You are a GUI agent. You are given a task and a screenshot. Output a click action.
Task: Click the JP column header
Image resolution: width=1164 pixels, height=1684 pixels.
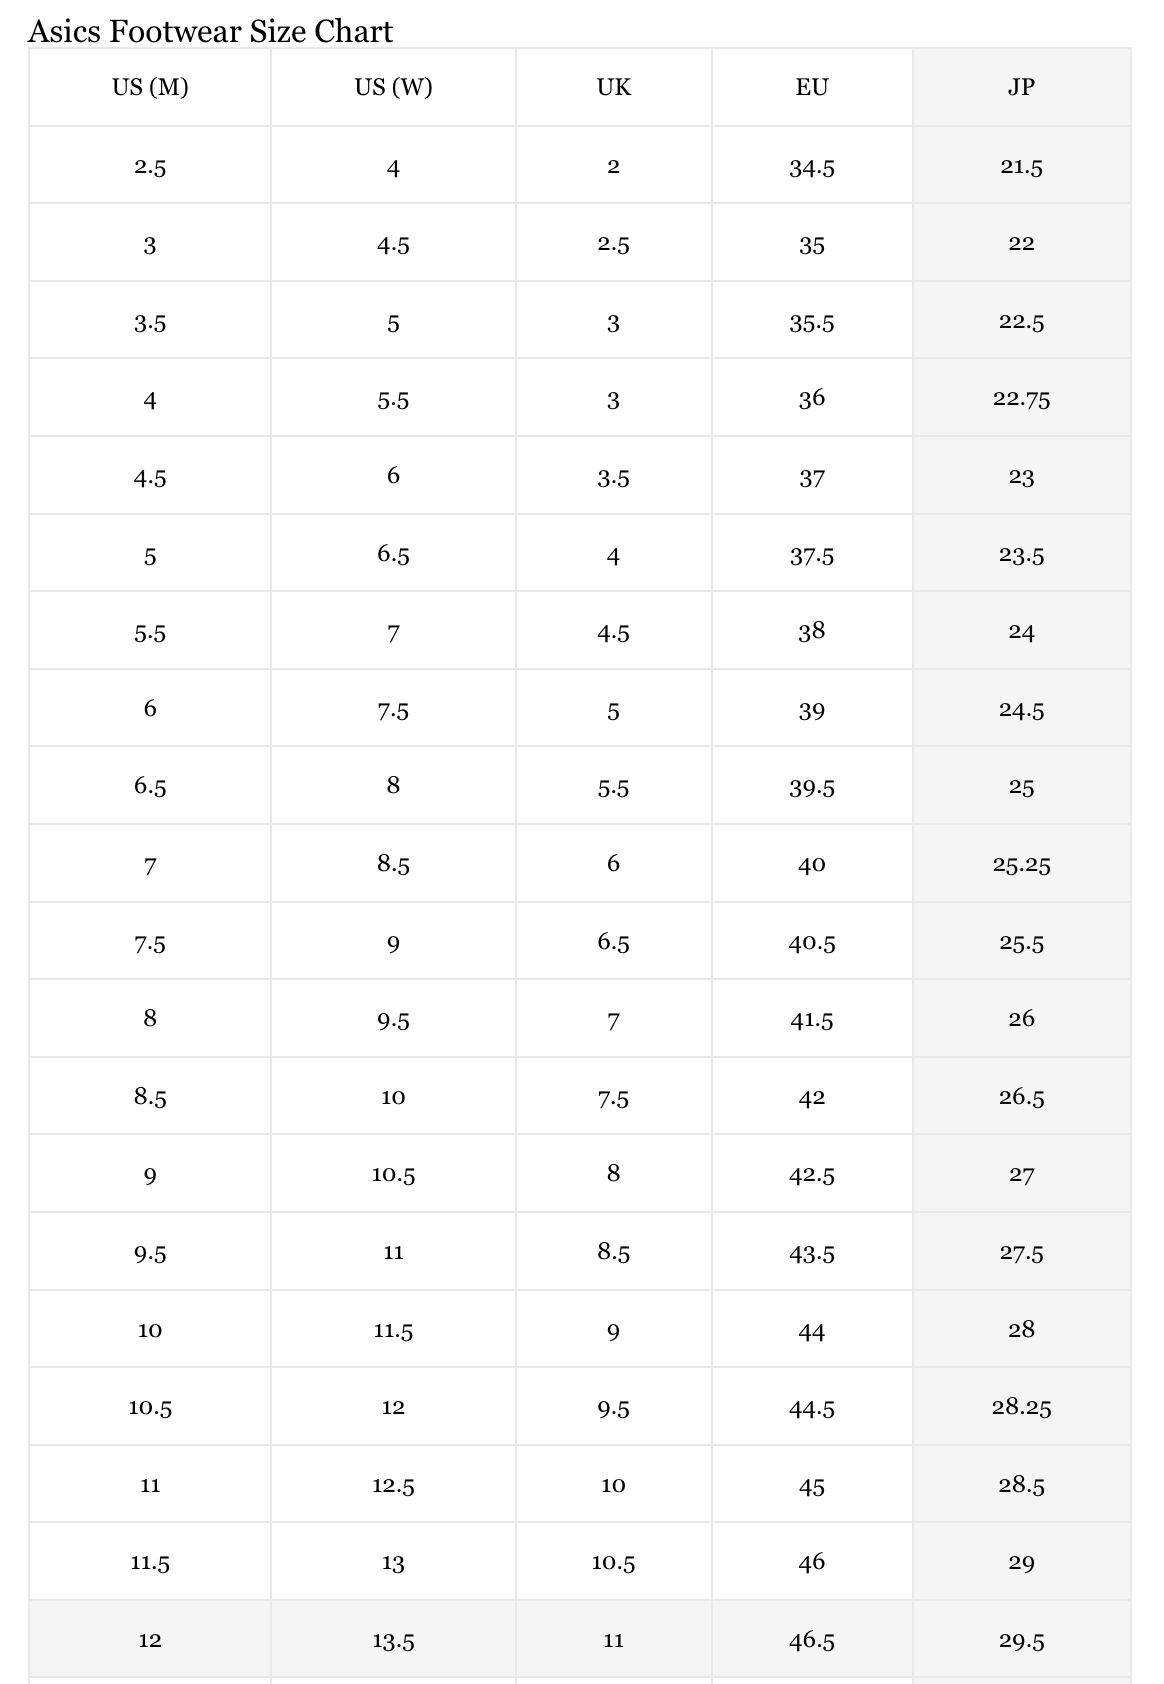coord(1021,87)
